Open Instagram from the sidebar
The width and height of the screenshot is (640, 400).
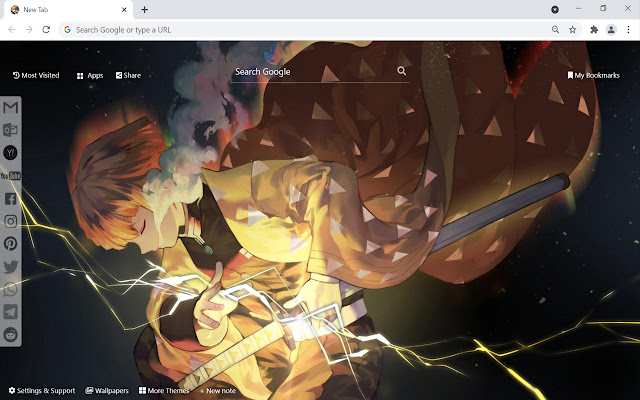(x=11, y=221)
